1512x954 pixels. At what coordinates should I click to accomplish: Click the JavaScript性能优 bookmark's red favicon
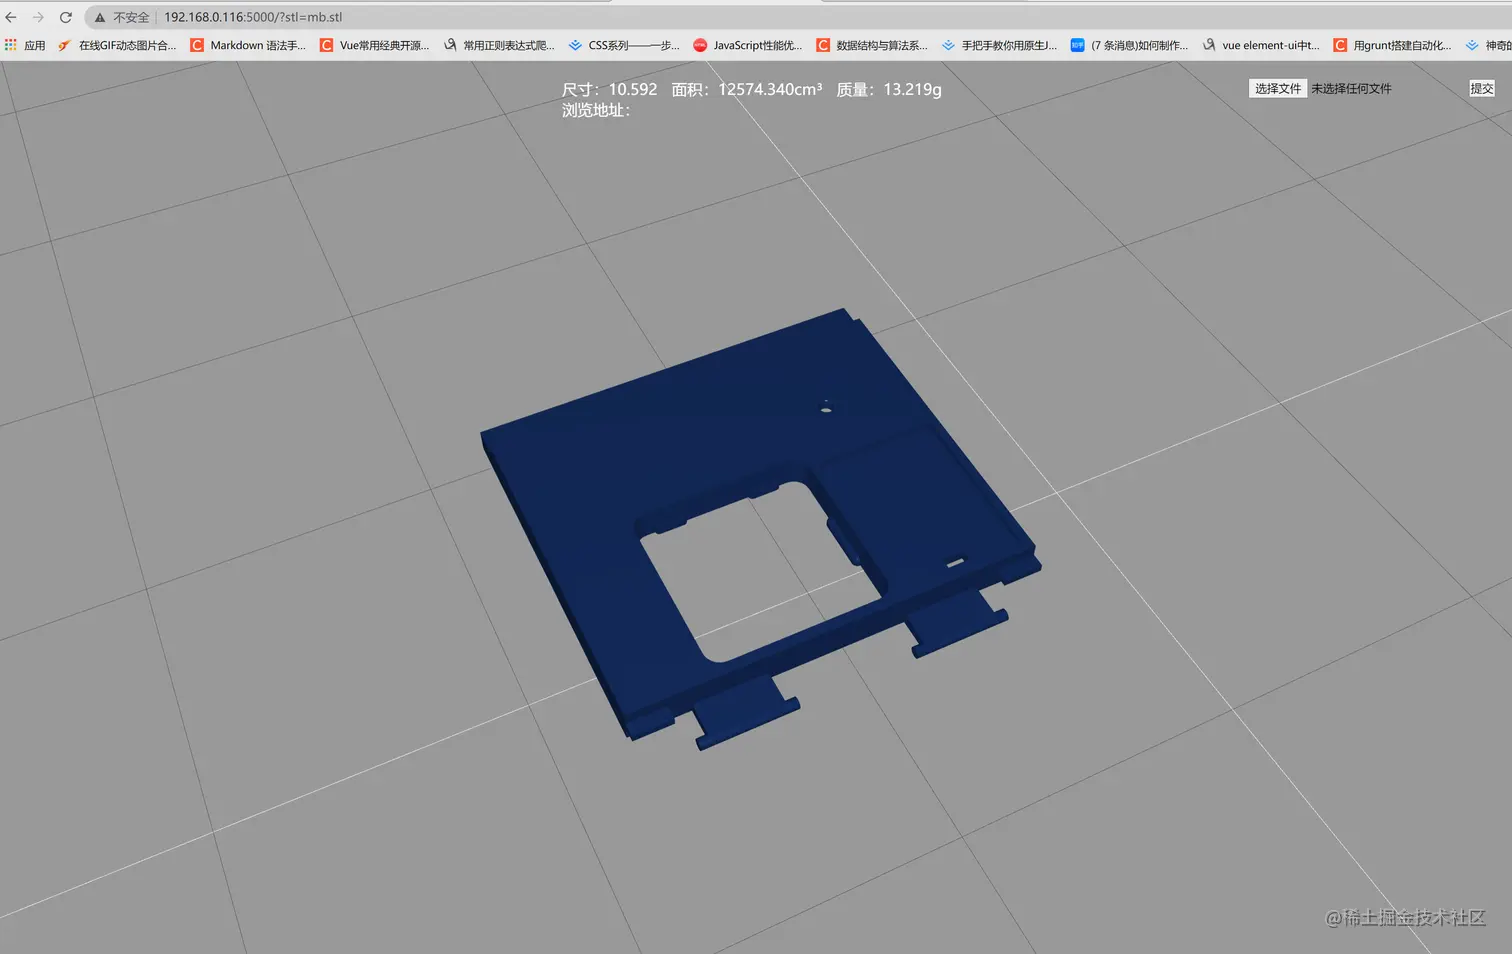pos(699,44)
